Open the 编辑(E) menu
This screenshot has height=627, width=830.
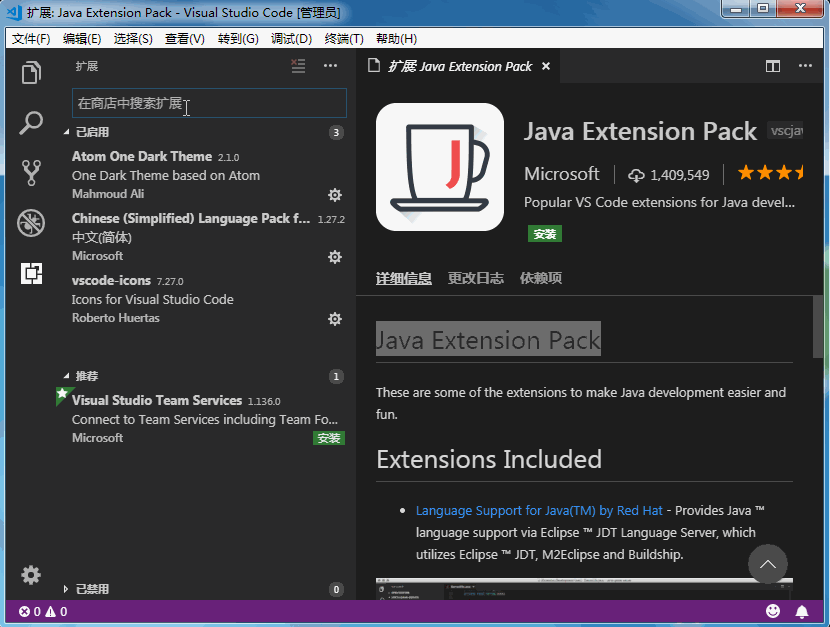pos(82,39)
